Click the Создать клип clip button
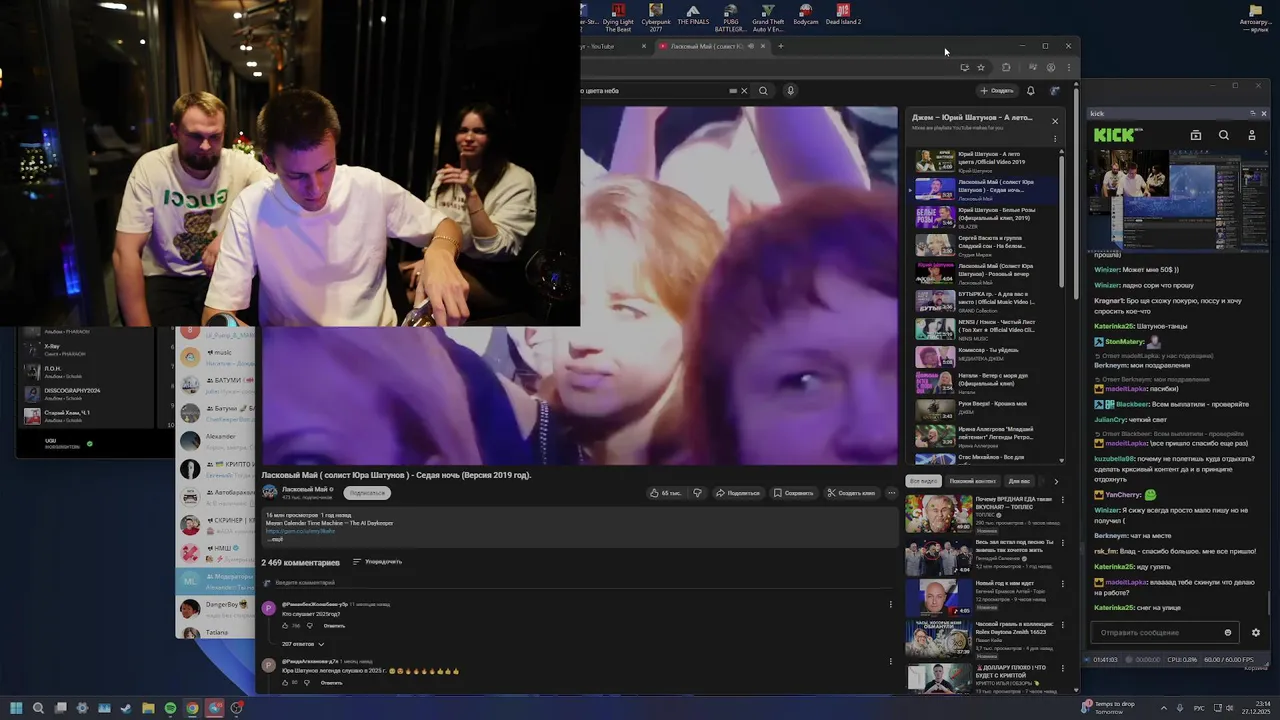Viewport: 1280px width, 720px height. pyautogui.click(x=851, y=493)
